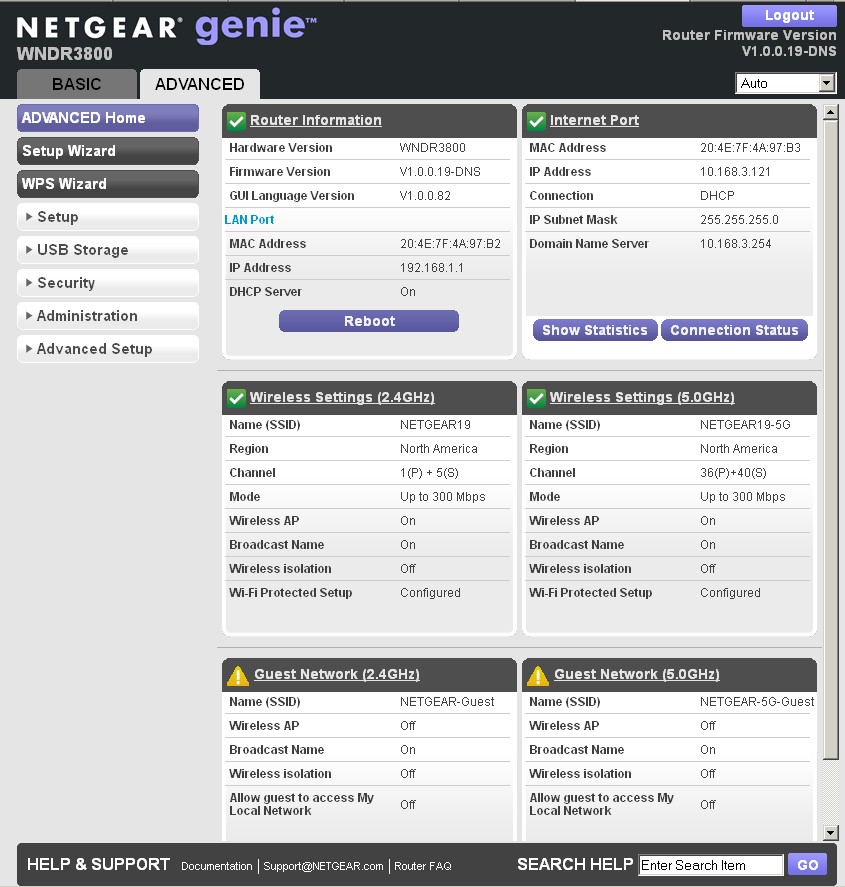The width and height of the screenshot is (845, 887).
Task: Click the Enter Search Item field
Action: point(710,865)
